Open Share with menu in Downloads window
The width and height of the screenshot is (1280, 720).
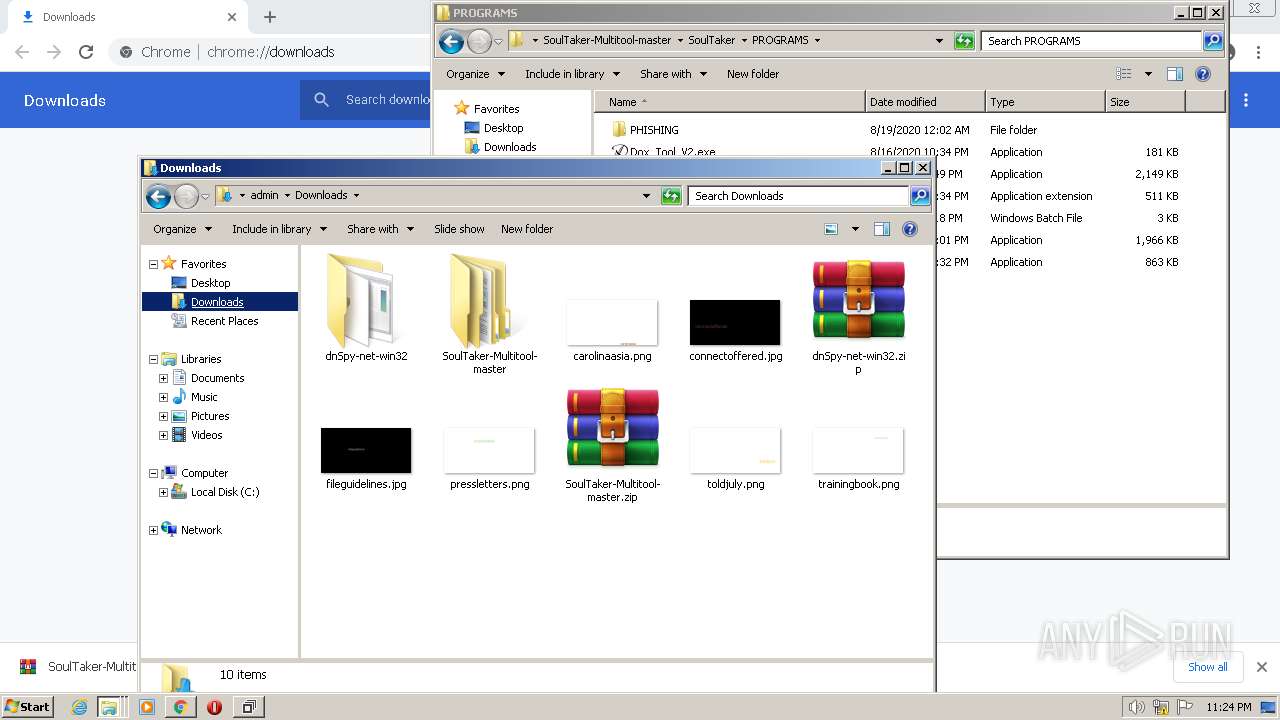pos(380,229)
